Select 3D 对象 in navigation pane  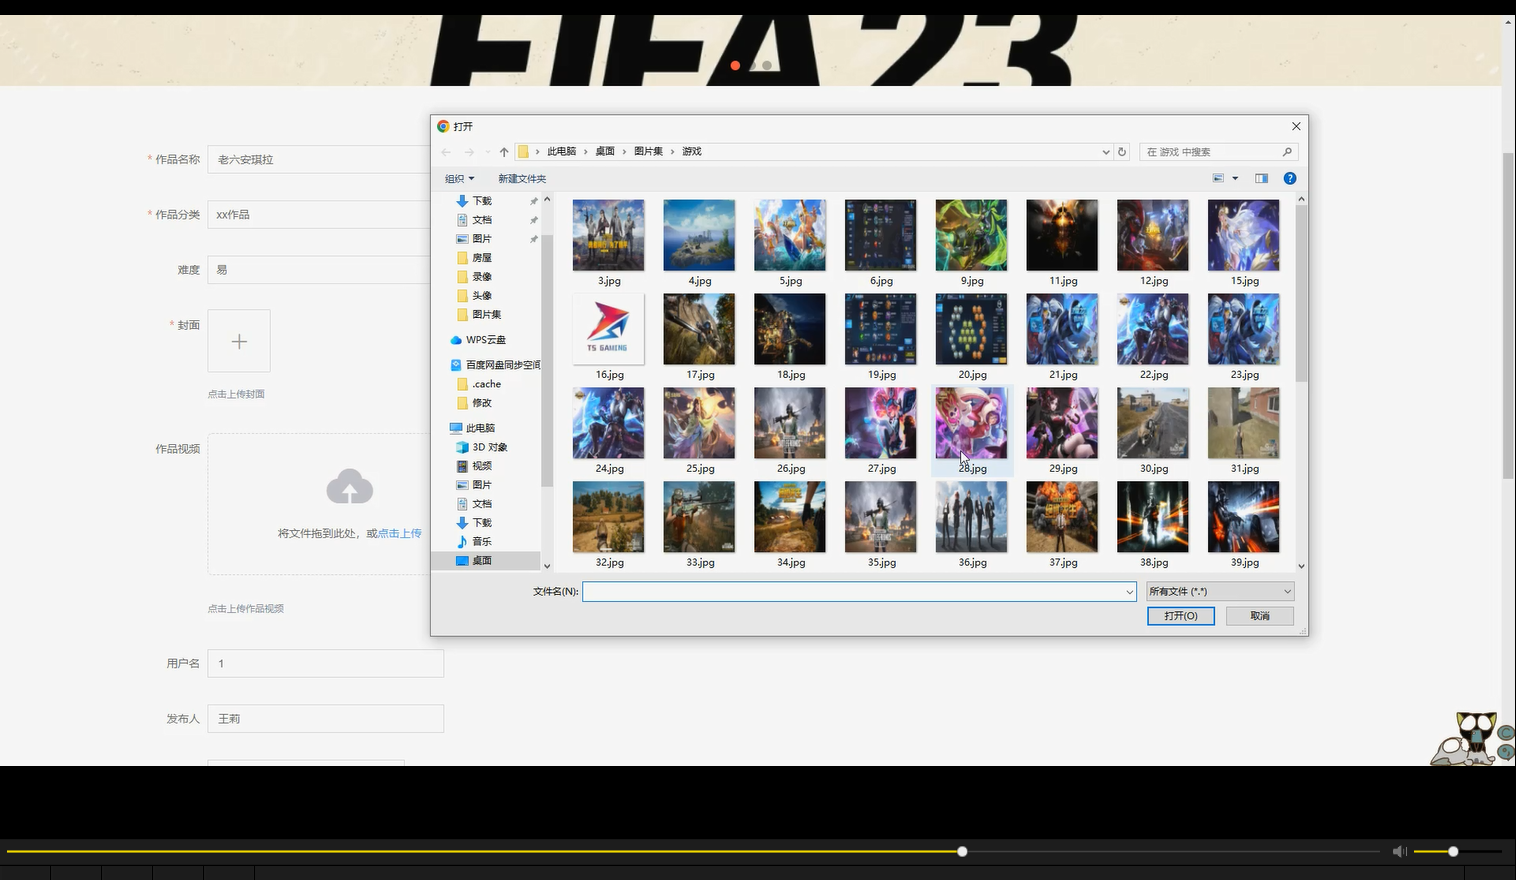pyautogui.click(x=490, y=447)
